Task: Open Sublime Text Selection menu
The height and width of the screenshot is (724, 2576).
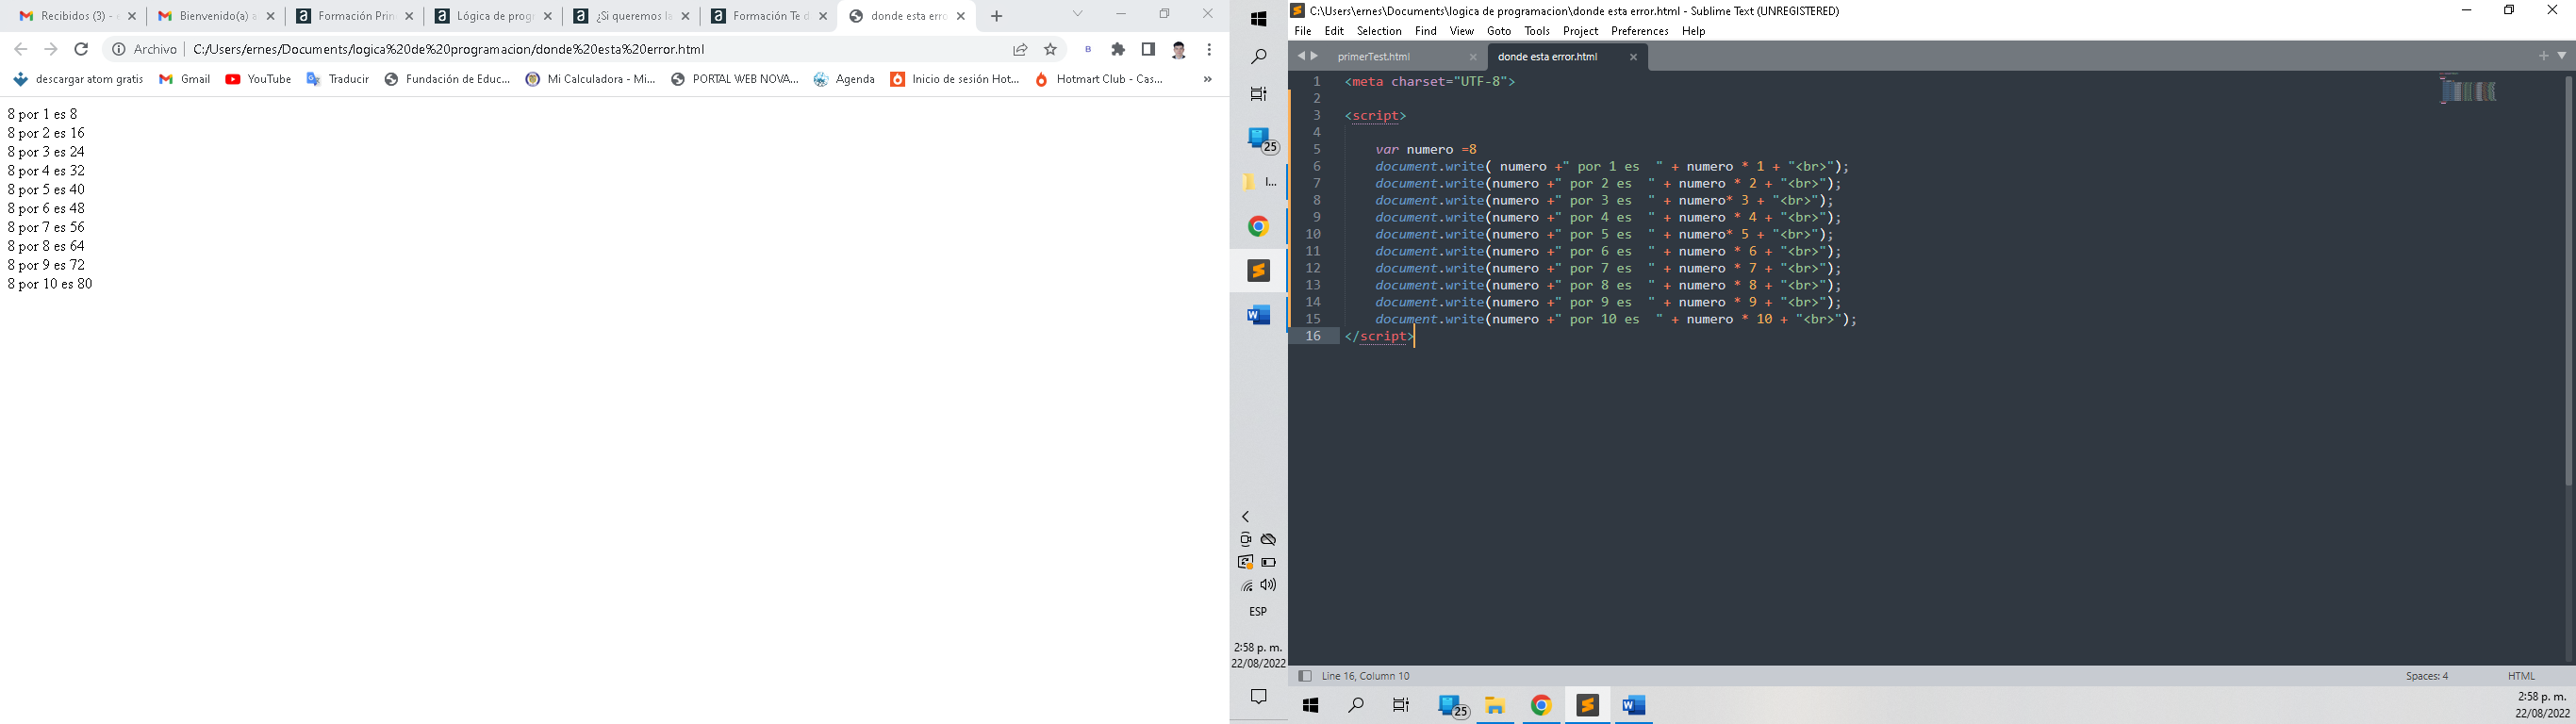Action: [x=1379, y=31]
